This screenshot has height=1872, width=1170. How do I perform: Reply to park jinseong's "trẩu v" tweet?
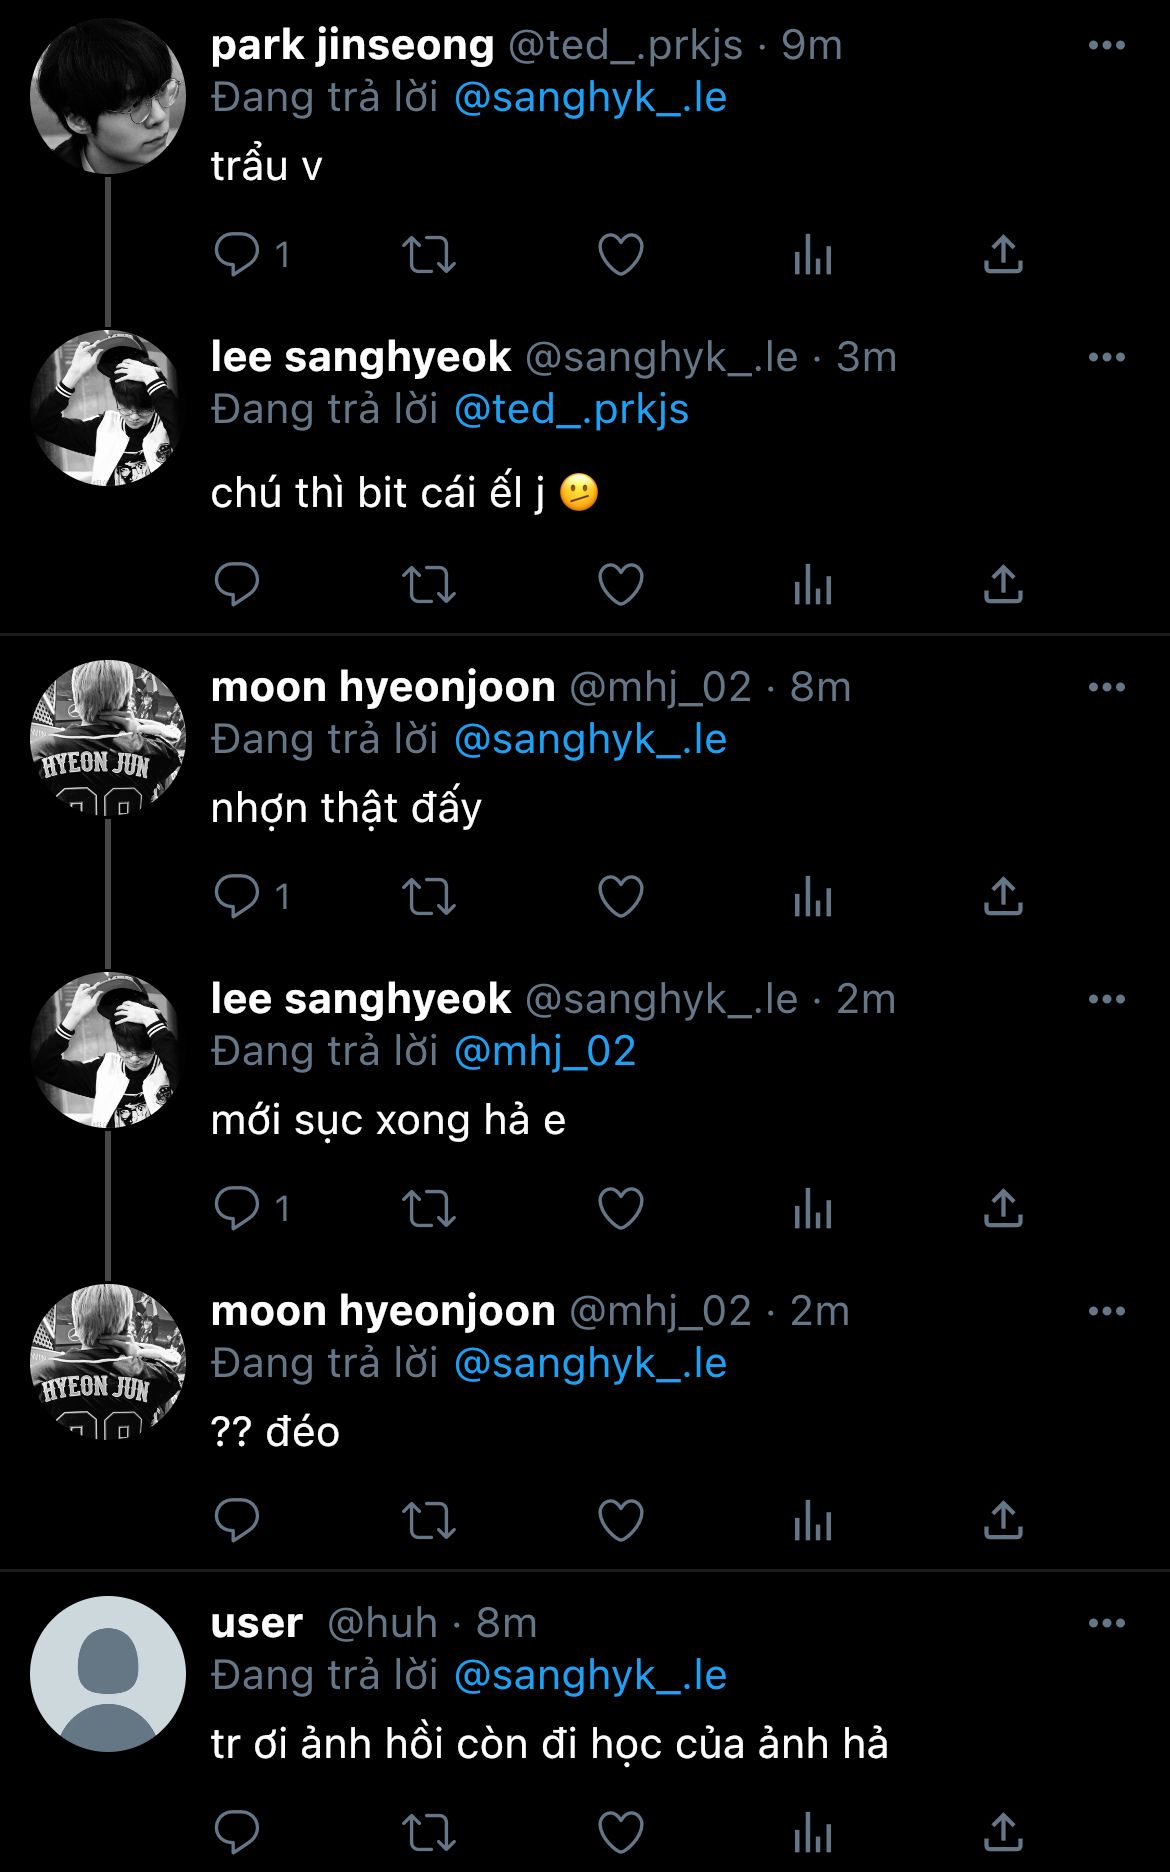pos(237,255)
